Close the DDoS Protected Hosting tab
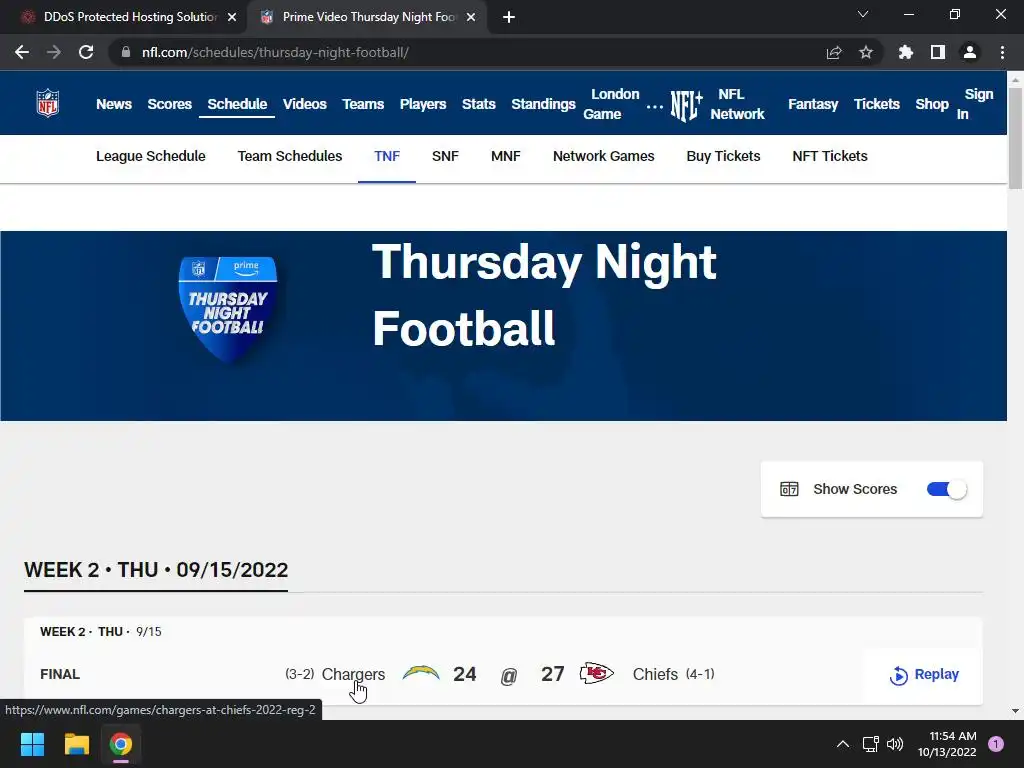Screen dimensions: 1024x768 coord(232,17)
